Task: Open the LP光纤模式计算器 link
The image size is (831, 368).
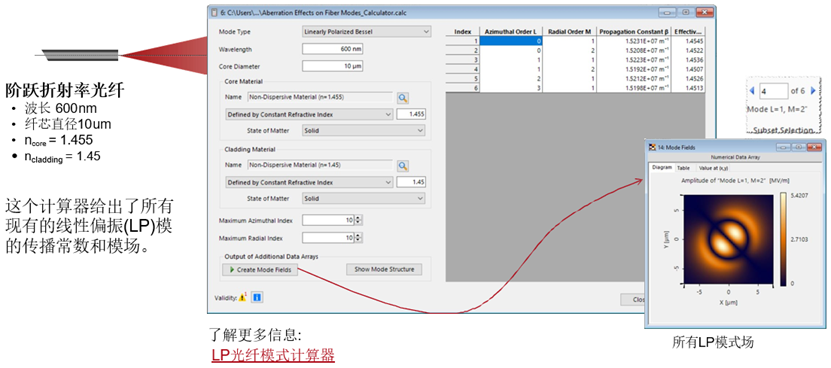Action: pos(273,355)
